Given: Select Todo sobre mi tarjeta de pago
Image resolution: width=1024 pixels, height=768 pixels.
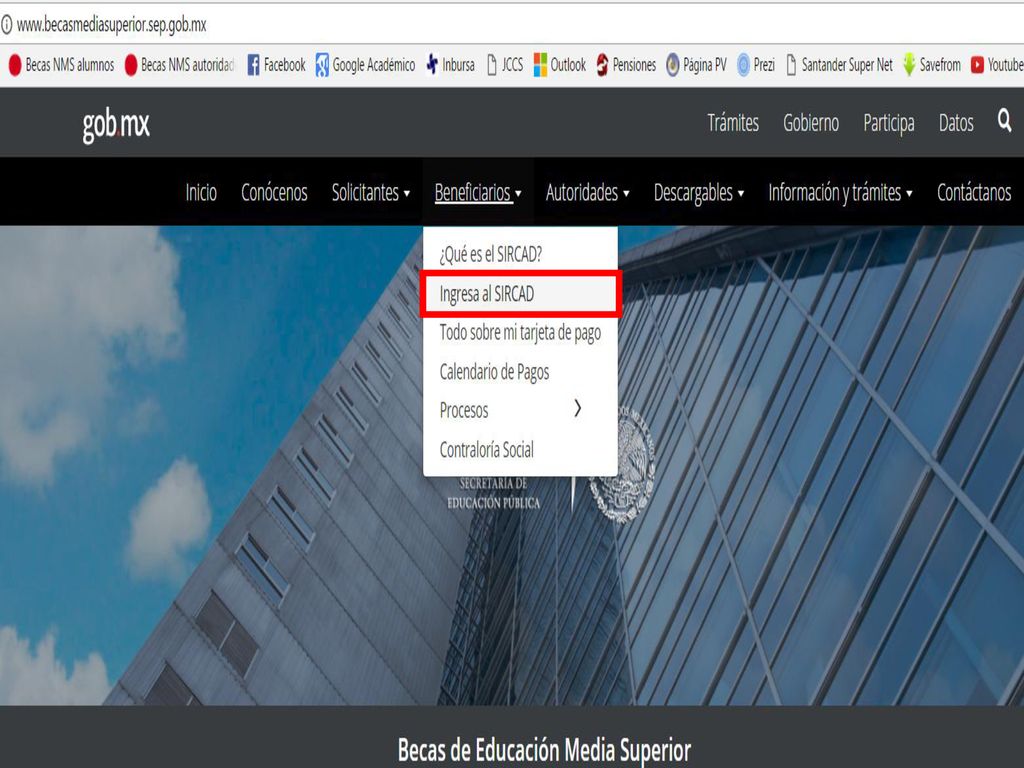Looking at the screenshot, I should click(520, 332).
